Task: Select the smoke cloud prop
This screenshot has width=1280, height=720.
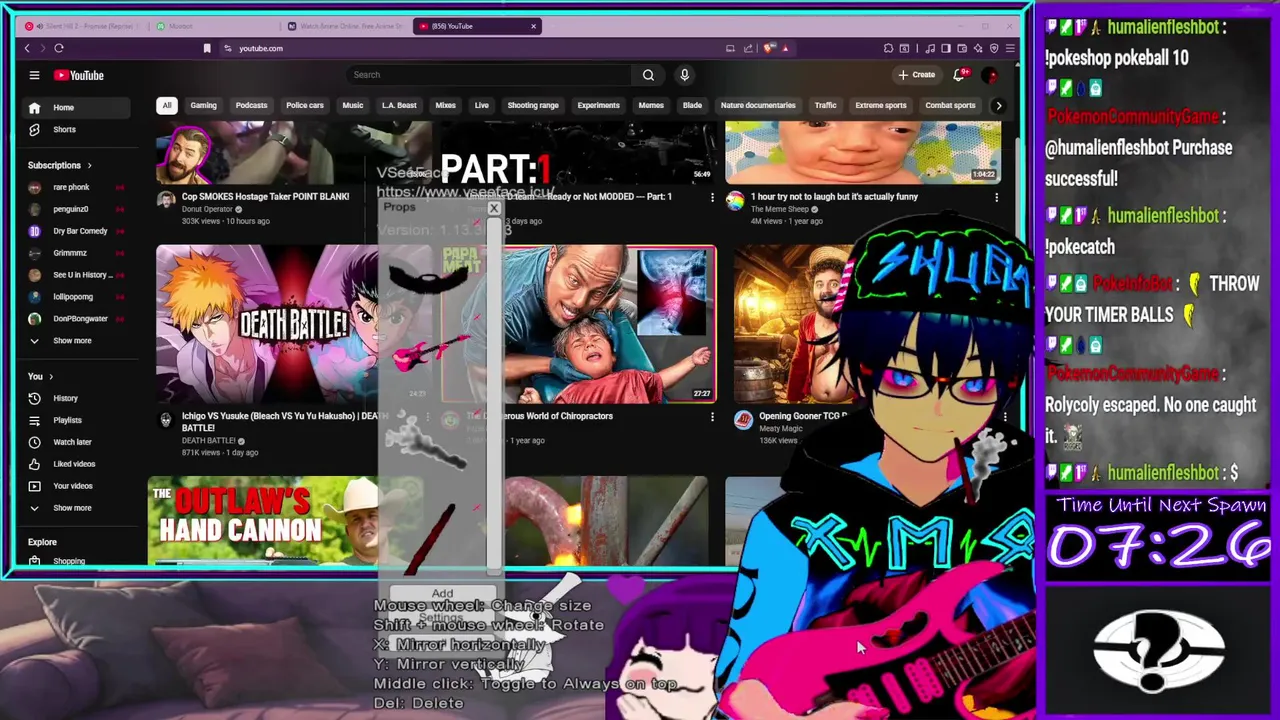Action: point(428,441)
